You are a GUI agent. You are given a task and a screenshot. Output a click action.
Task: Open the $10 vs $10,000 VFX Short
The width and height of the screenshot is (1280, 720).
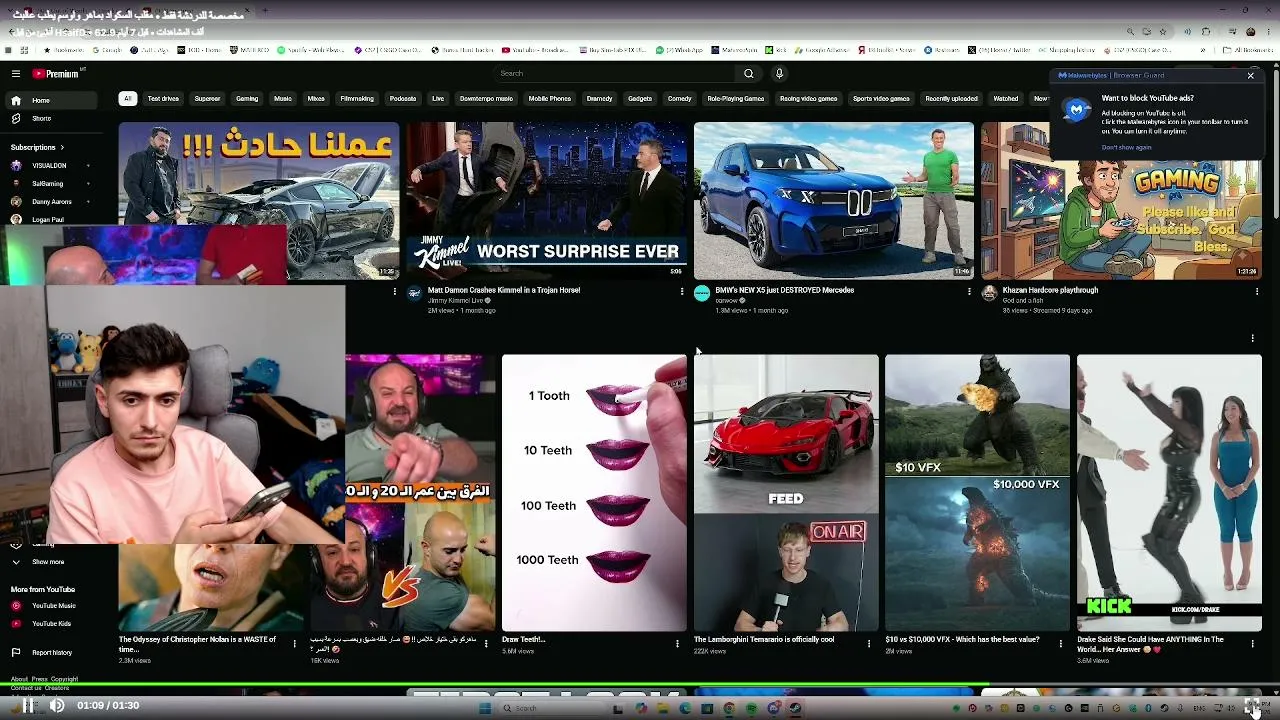coord(977,493)
